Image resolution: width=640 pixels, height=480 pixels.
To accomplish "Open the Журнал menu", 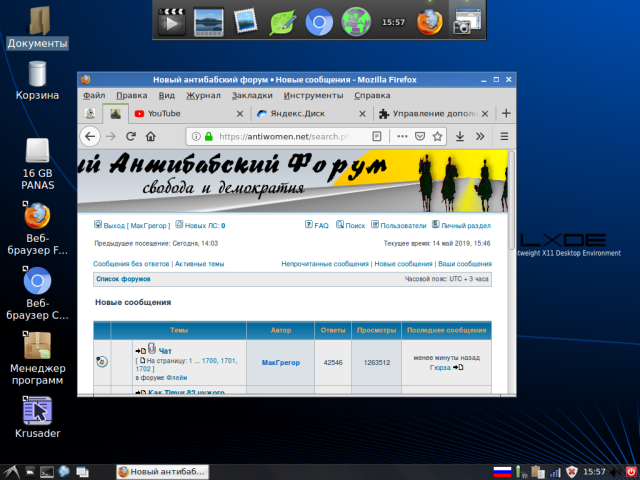I will click(203, 96).
